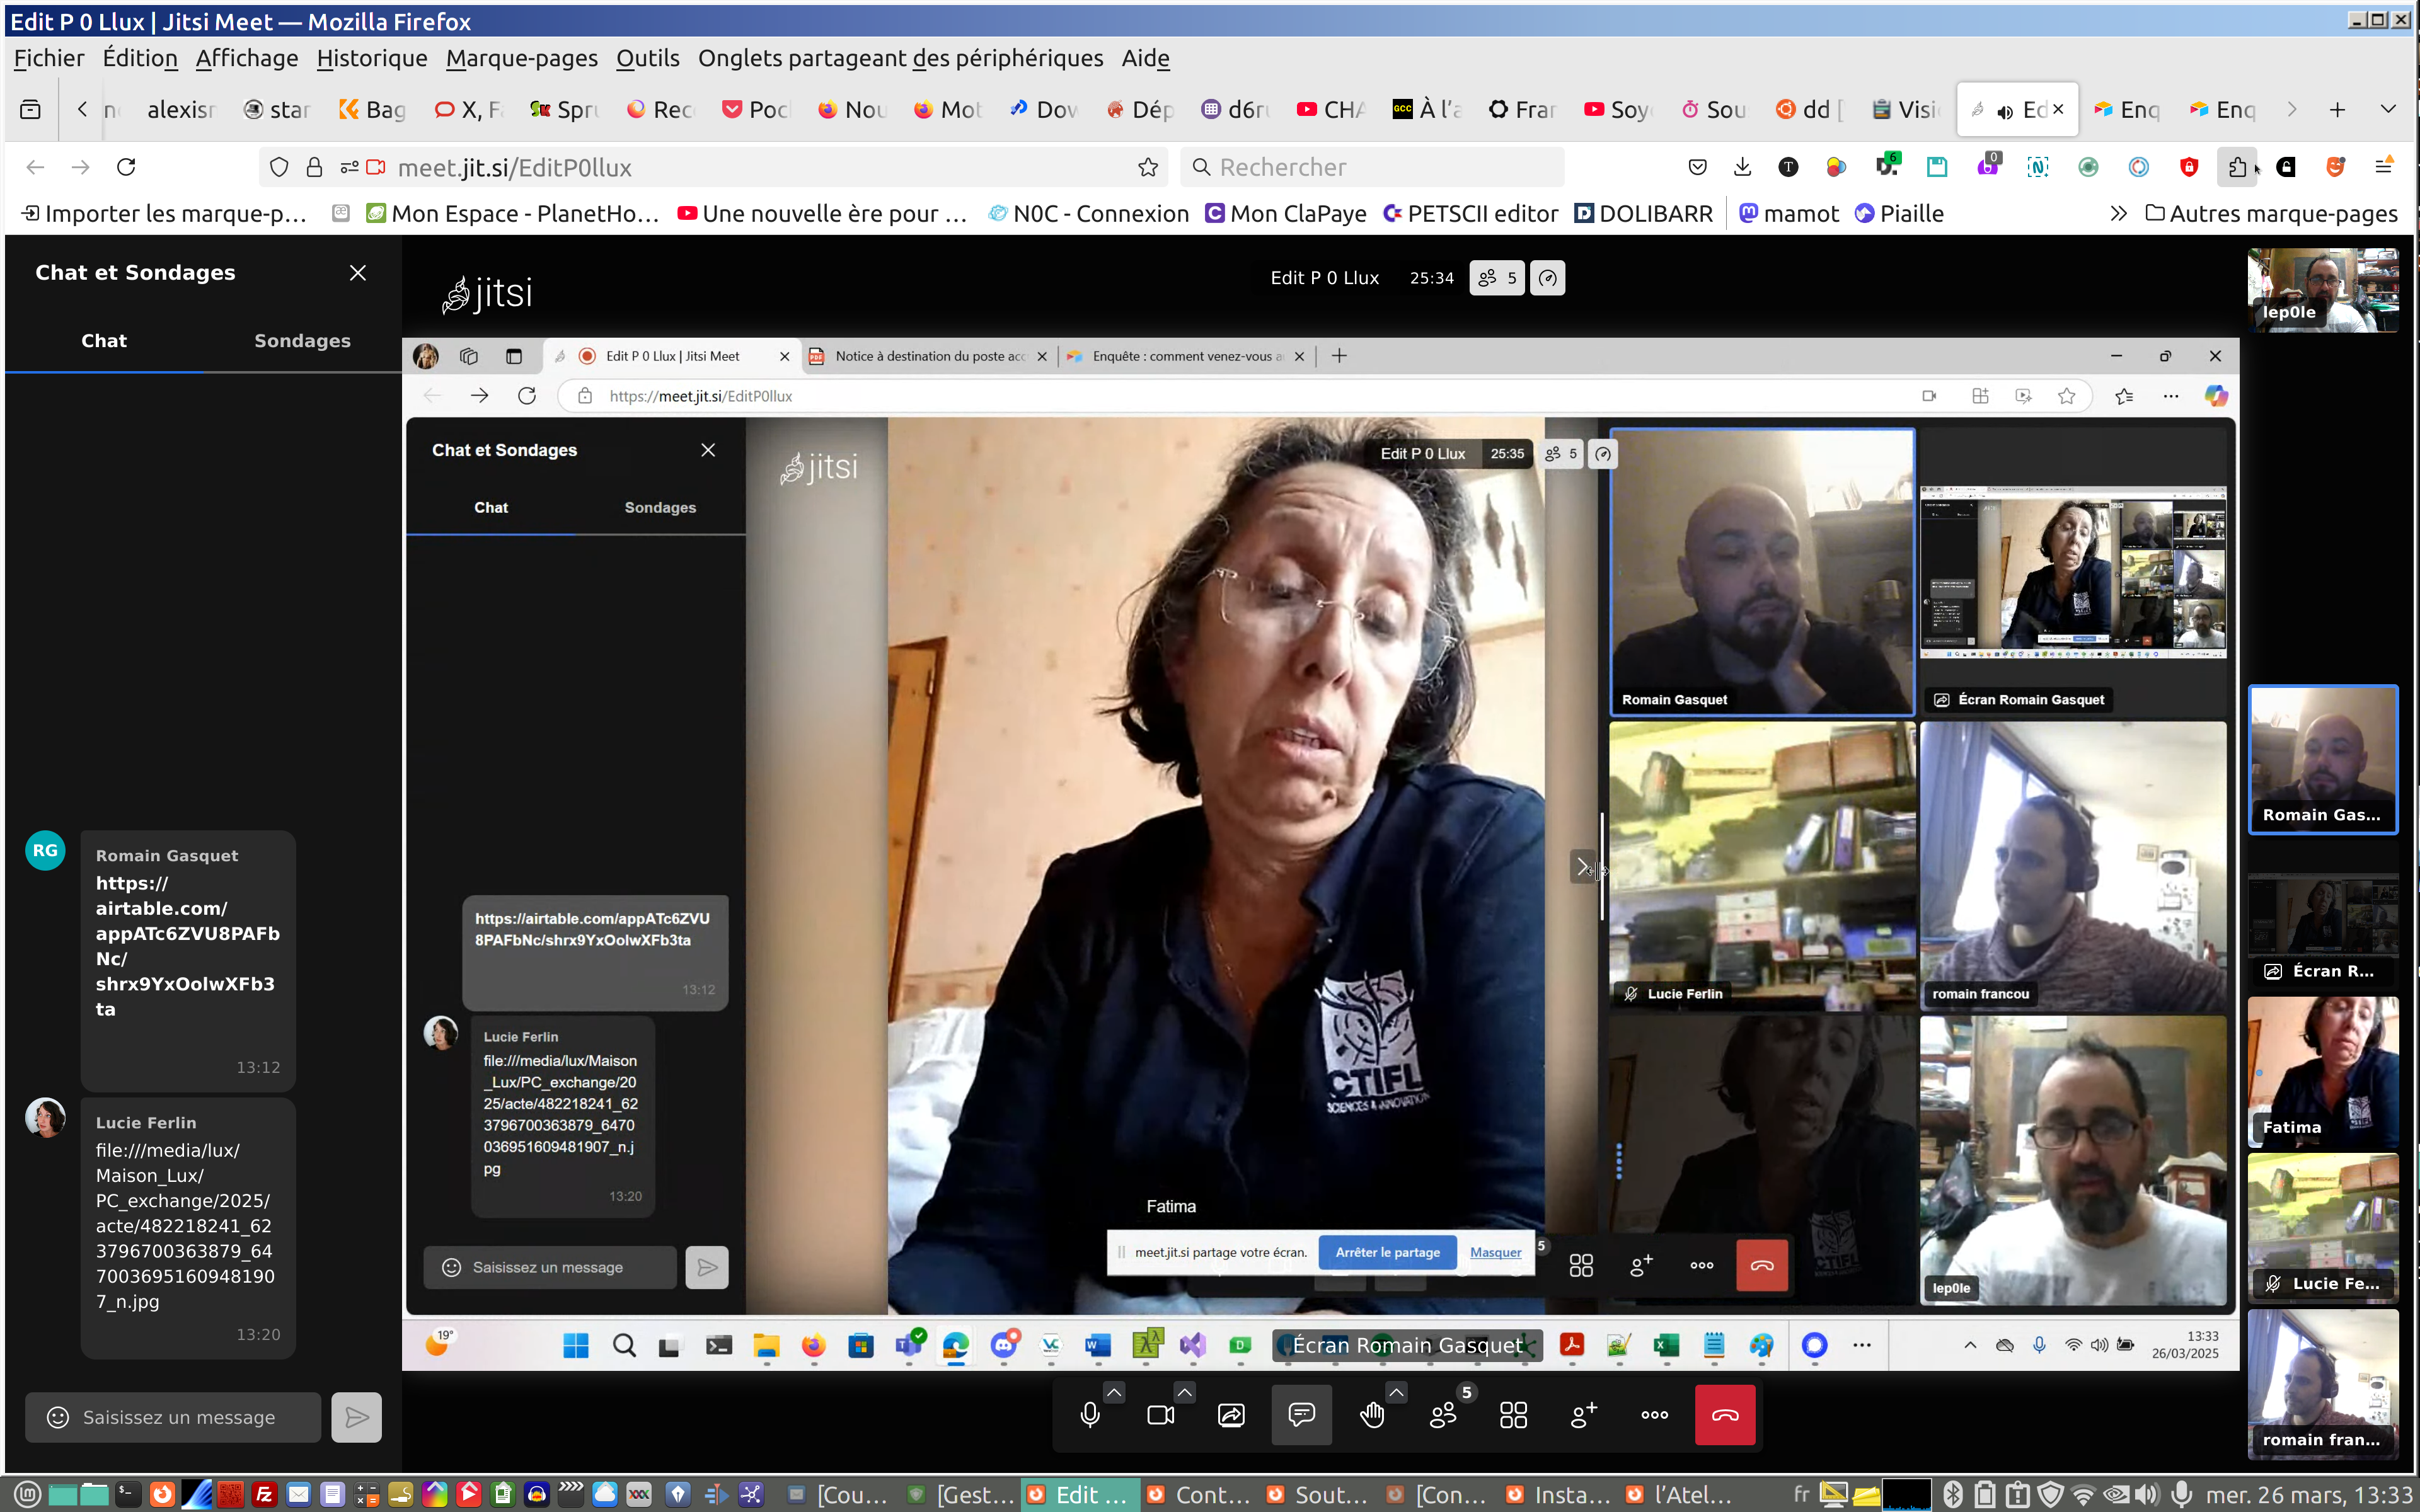Open connection performance icon near timer
Image resolution: width=2420 pixels, height=1512 pixels.
pyautogui.click(x=1547, y=278)
